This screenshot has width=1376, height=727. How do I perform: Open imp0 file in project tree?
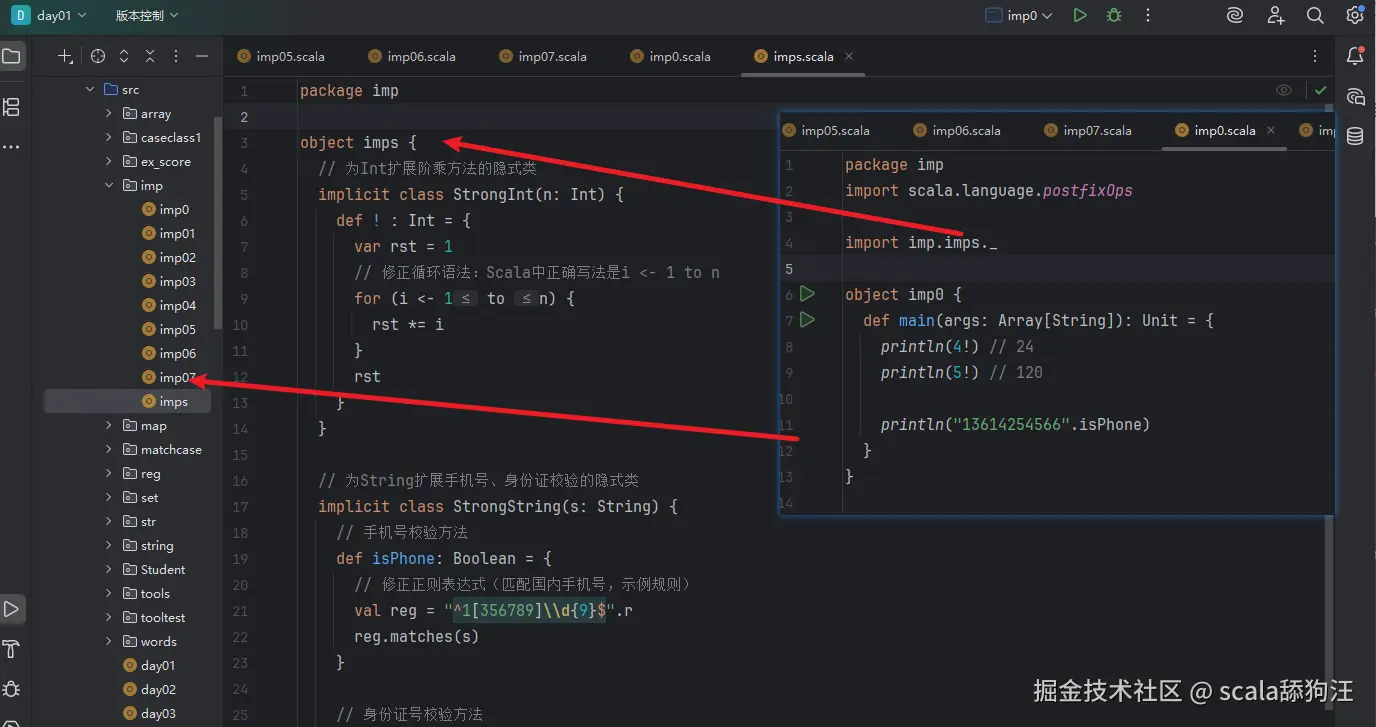coord(165,209)
